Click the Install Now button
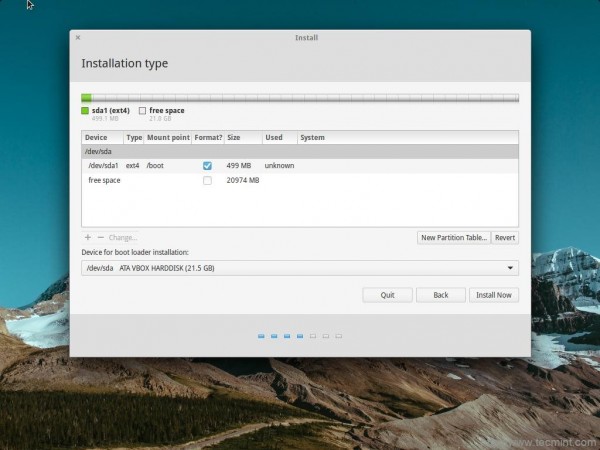600x450 pixels. pyautogui.click(x=494, y=295)
